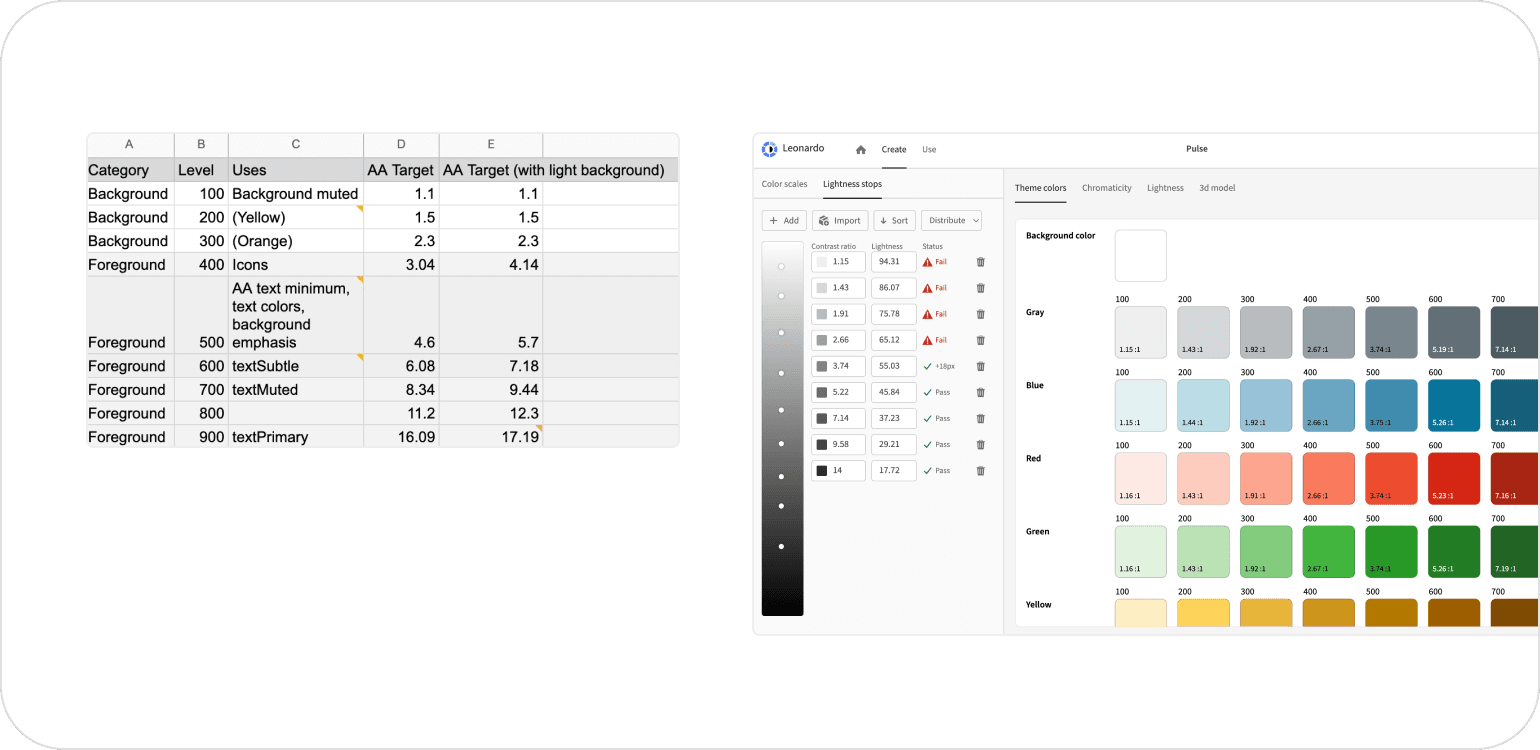Click the '3.04' AA Target cell
This screenshot has height=750, width=1540.
click(401, 265)
